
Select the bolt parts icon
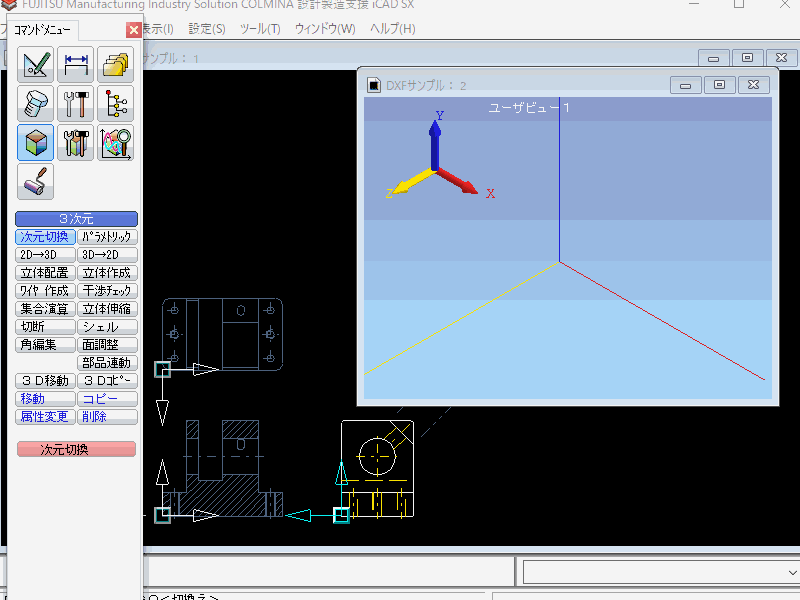pyautogui.click(x=35, y=103)
